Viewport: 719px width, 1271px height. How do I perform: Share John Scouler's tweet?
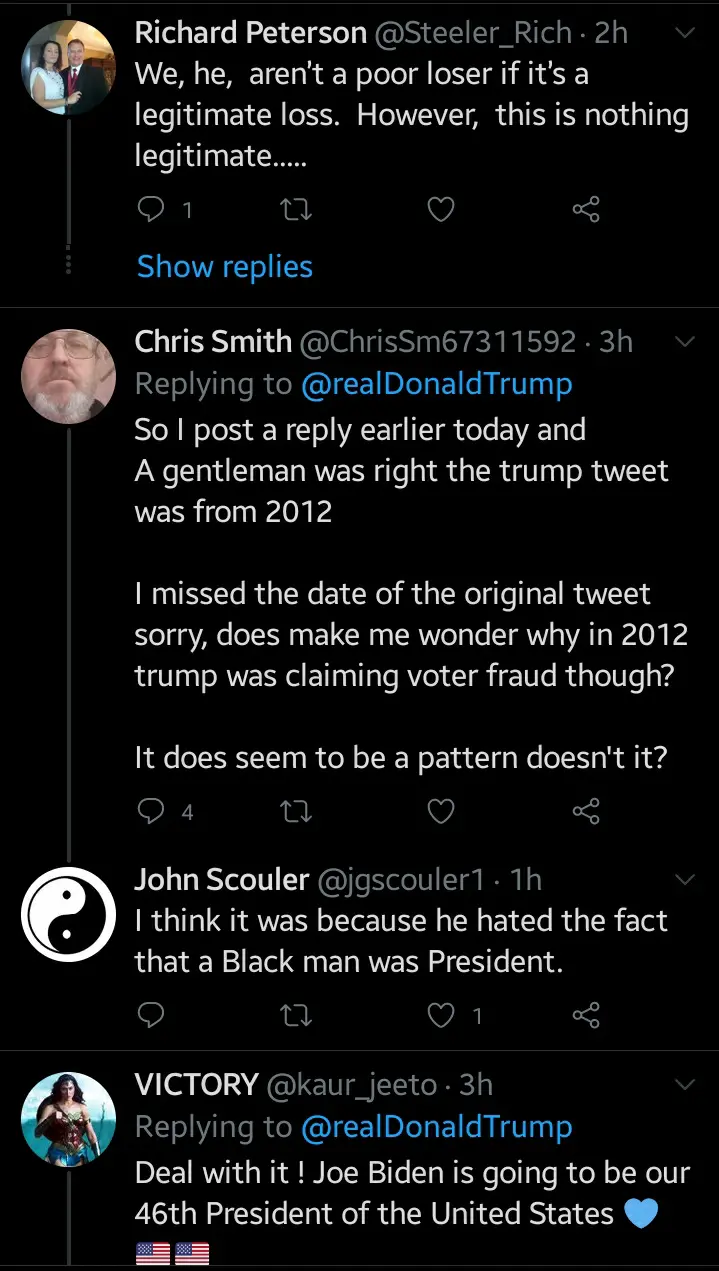pyautogui.click(x=585, y=1016)
